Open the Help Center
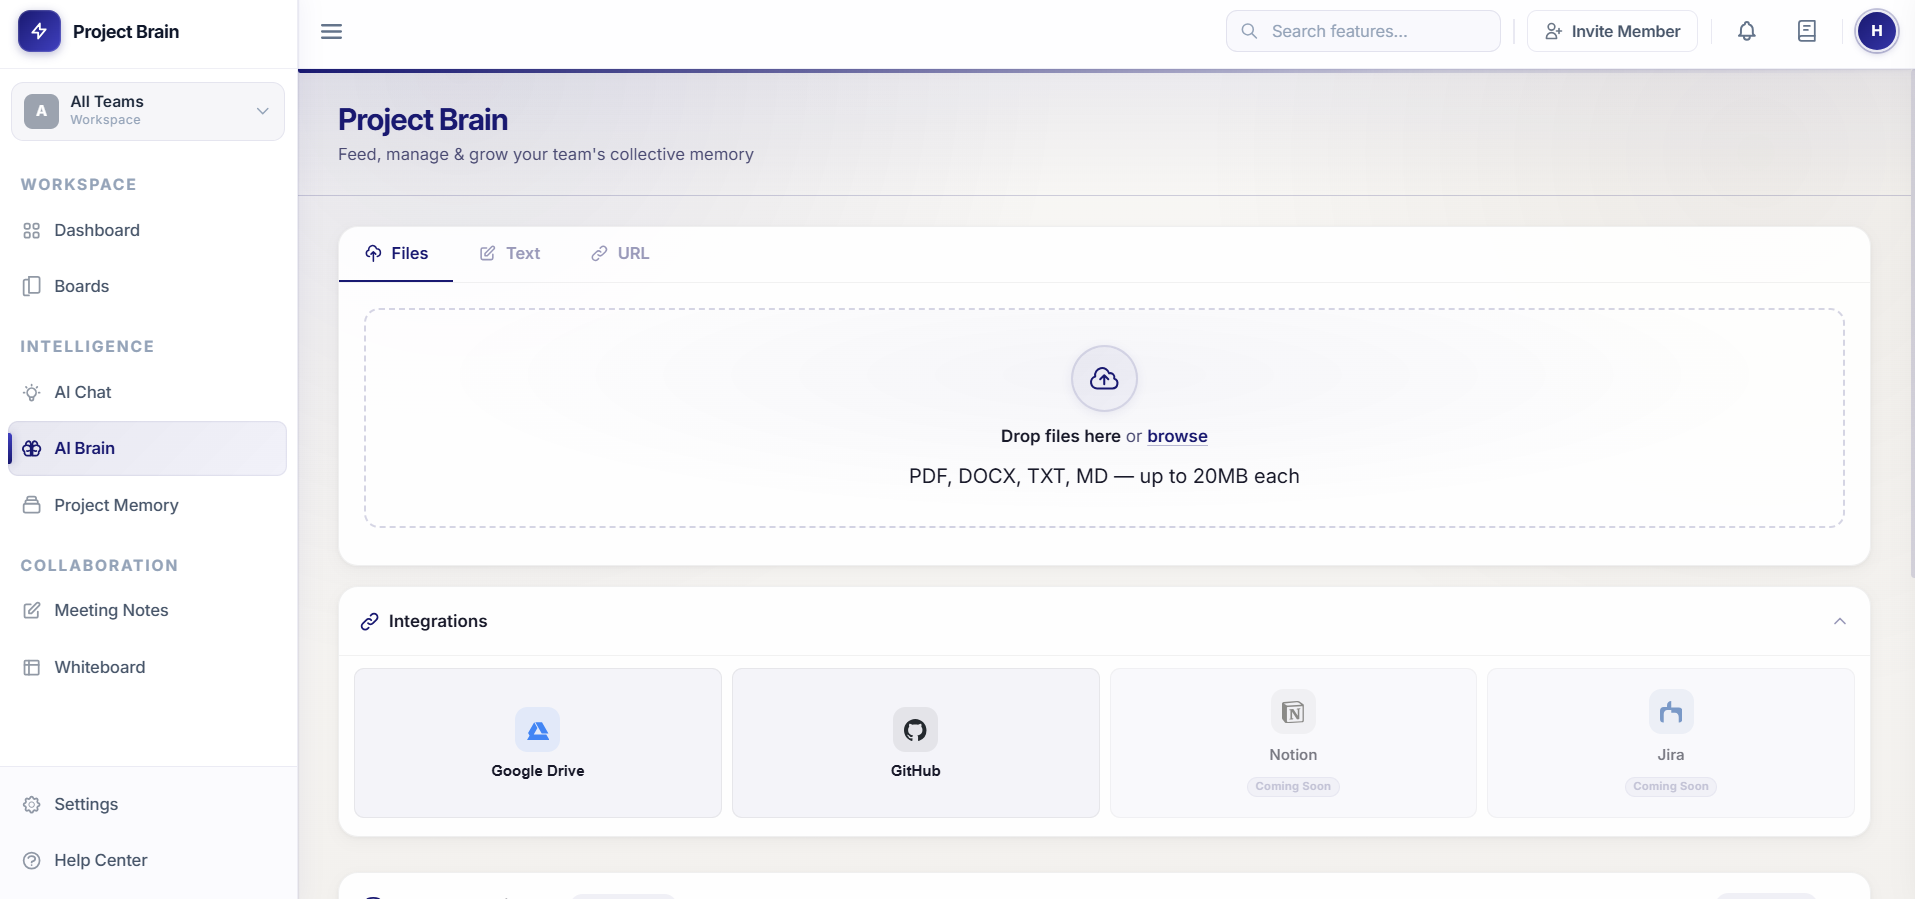 [x=148, y=860]
